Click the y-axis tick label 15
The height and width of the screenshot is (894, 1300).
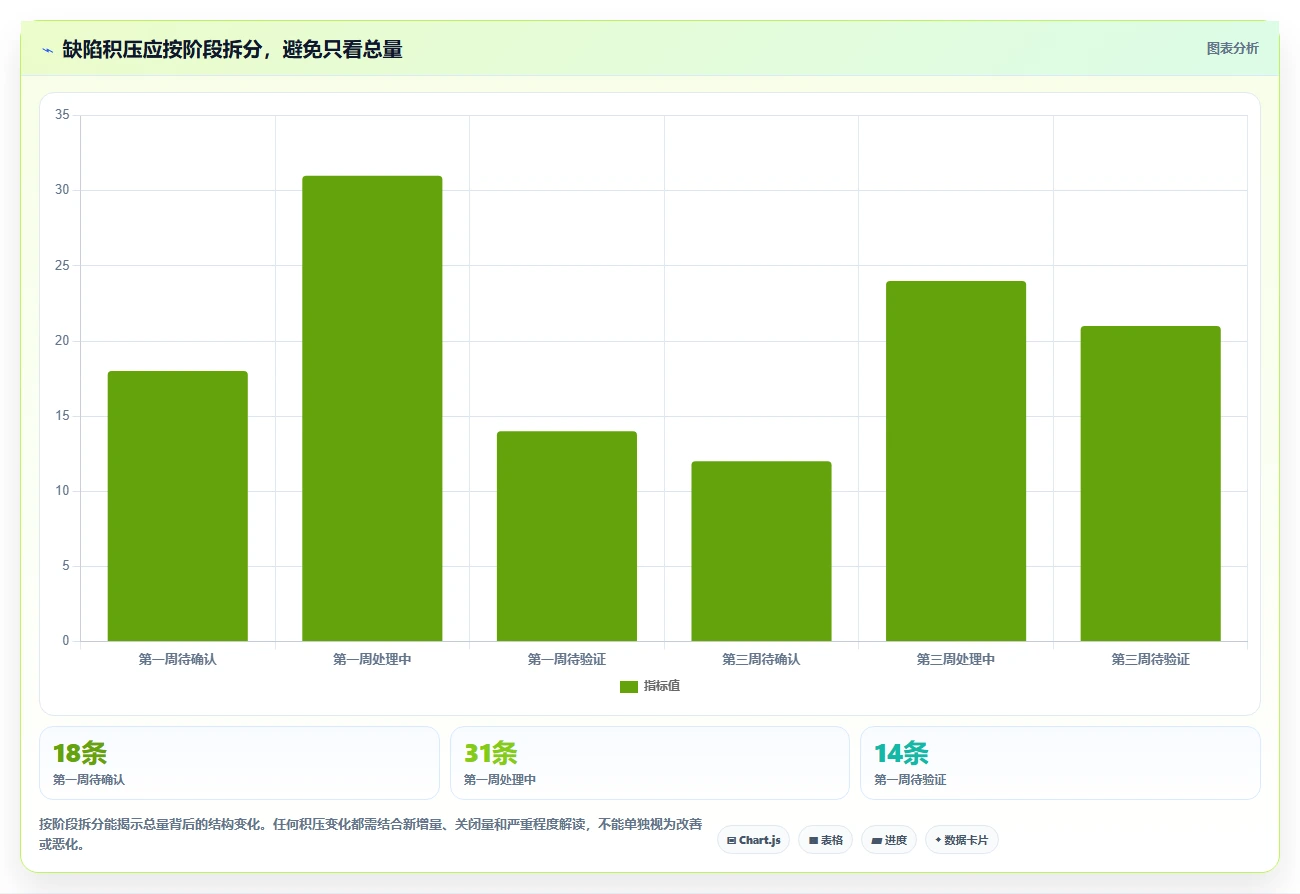pyautogui.click(x=62, y=416)
